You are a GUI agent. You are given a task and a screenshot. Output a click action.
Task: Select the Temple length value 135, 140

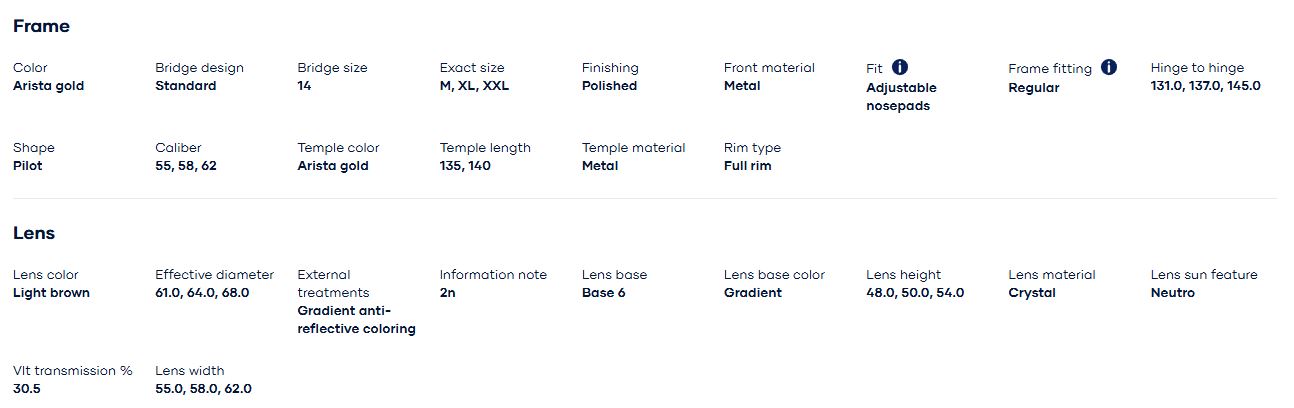(x=465, y=166)
